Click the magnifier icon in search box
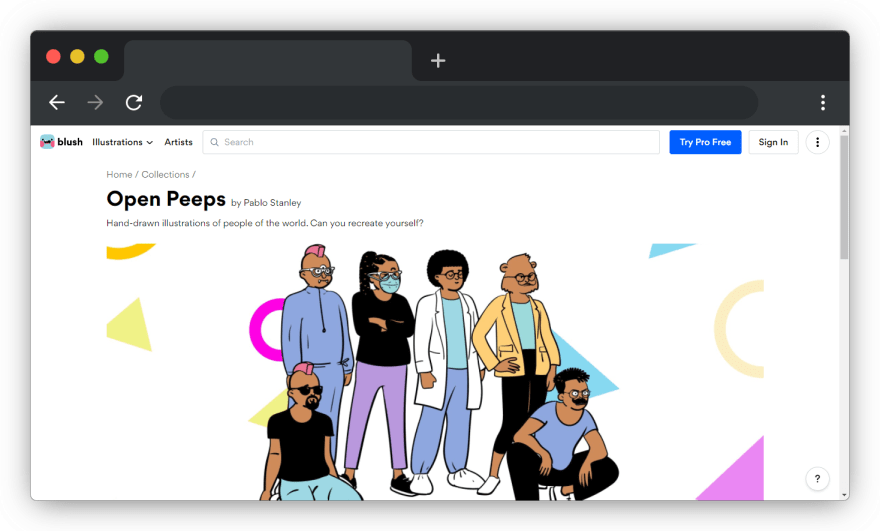 214,142
